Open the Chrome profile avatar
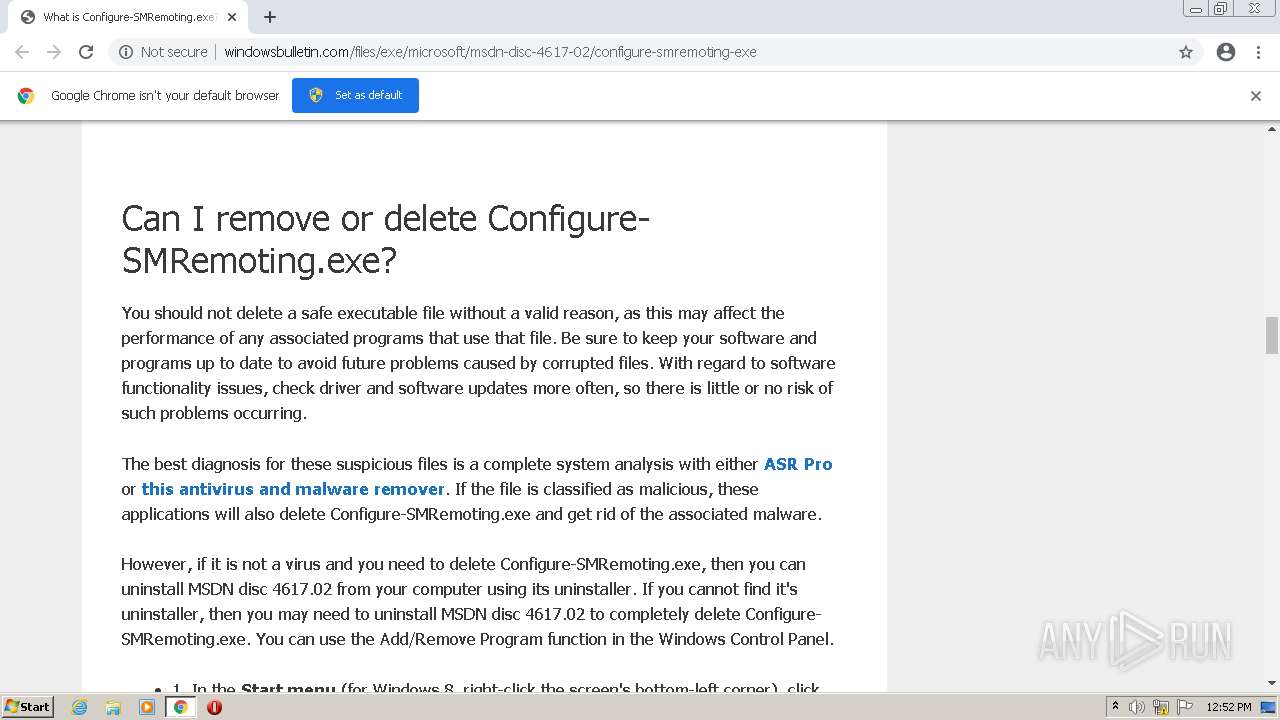The width and height of the screenshot is (1280, 720). pos(1226,52)
